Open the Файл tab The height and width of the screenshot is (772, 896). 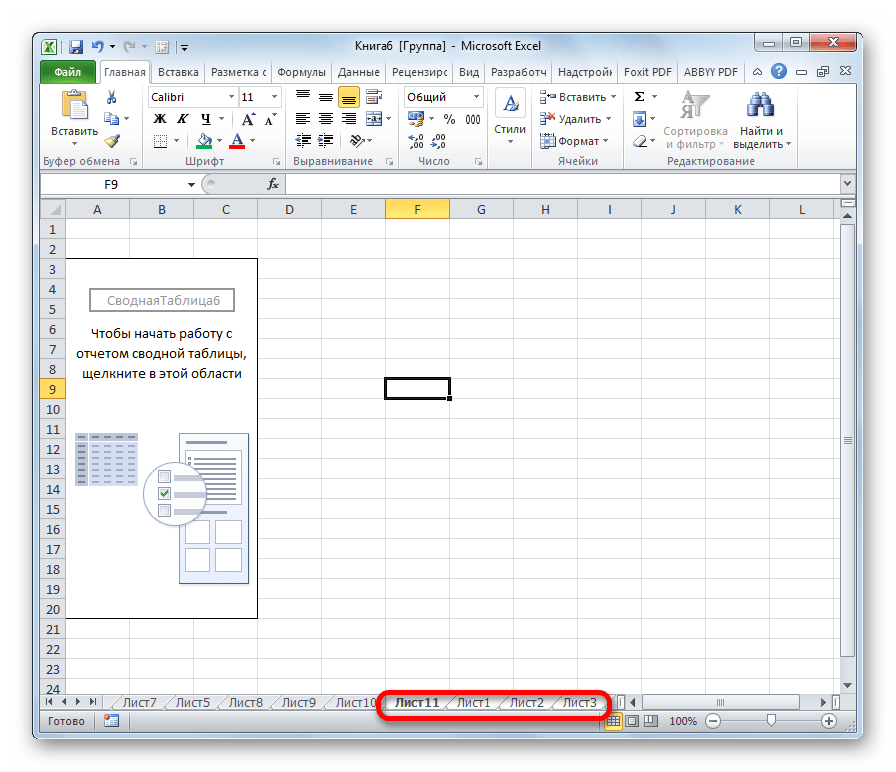68,72
